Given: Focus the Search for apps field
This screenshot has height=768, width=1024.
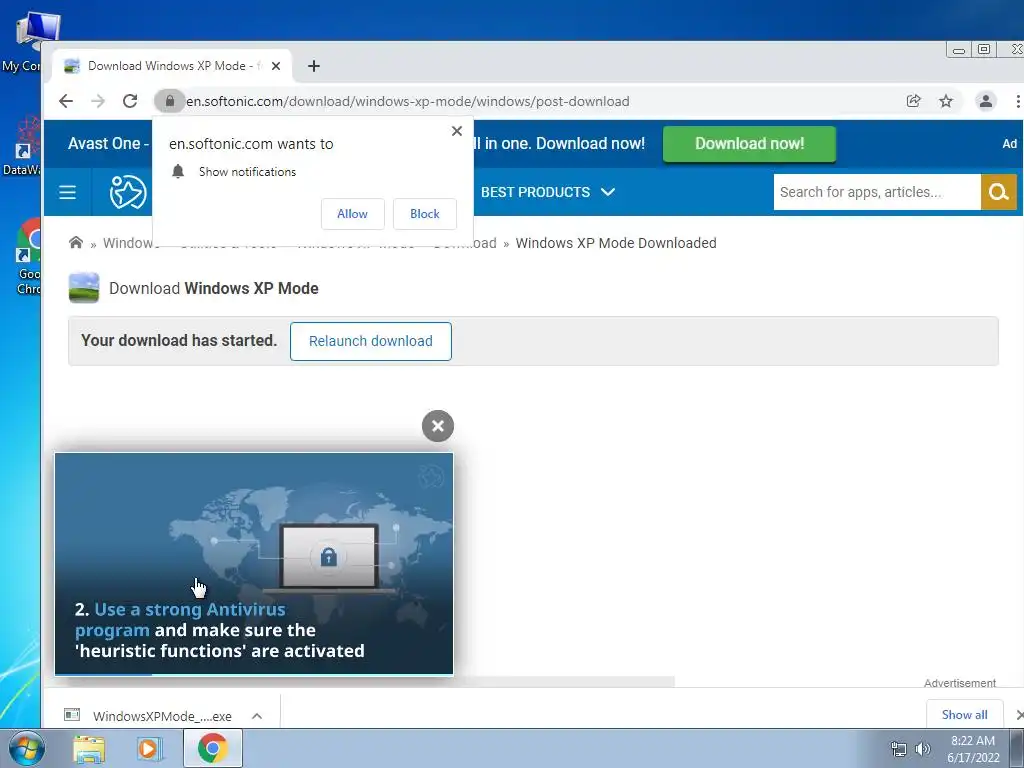Looking at the screenshot, I should pos(877,192).
